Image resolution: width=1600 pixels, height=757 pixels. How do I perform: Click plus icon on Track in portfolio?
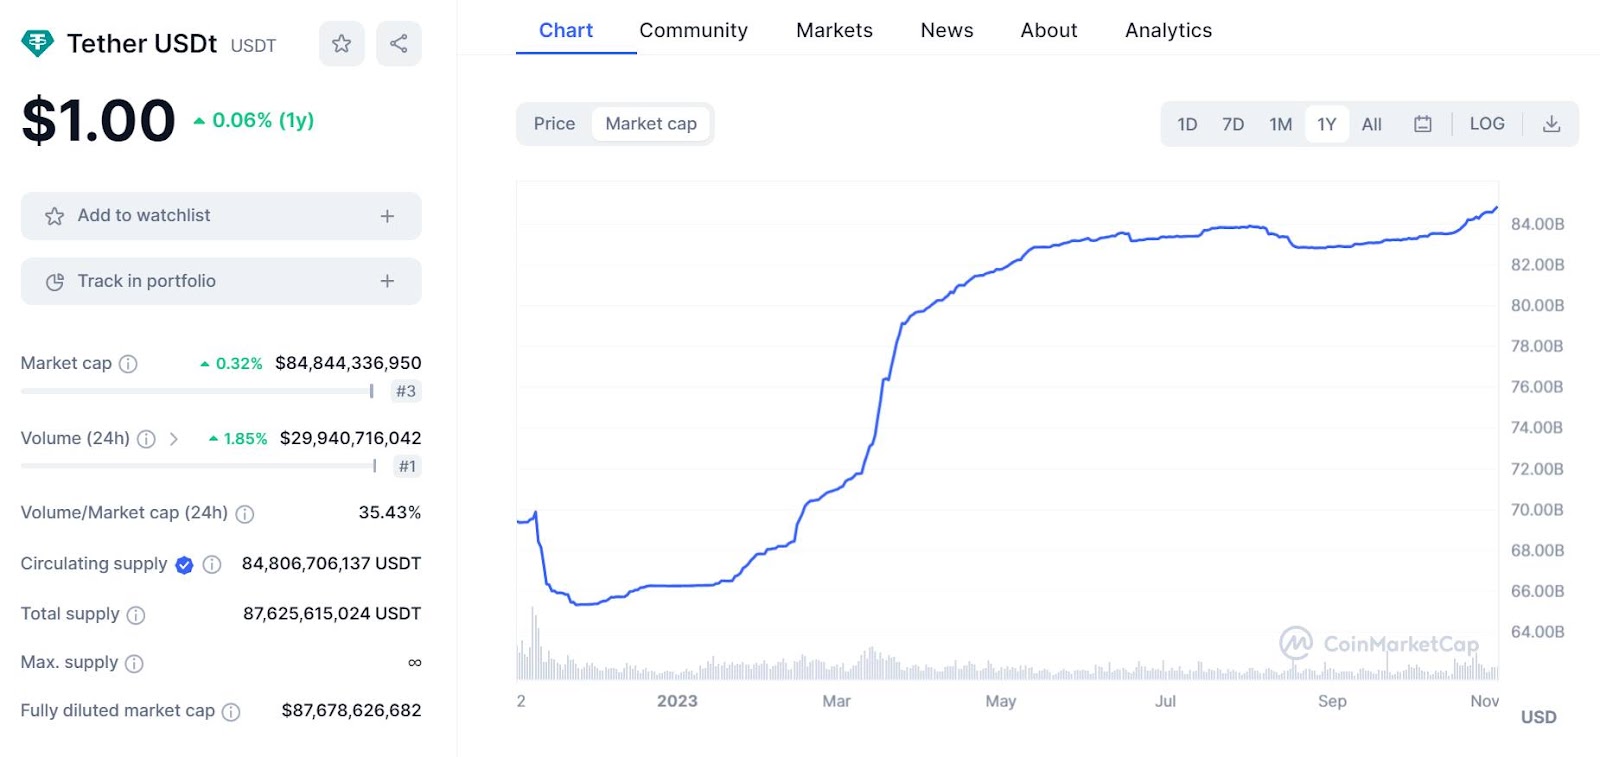point(387,281)
